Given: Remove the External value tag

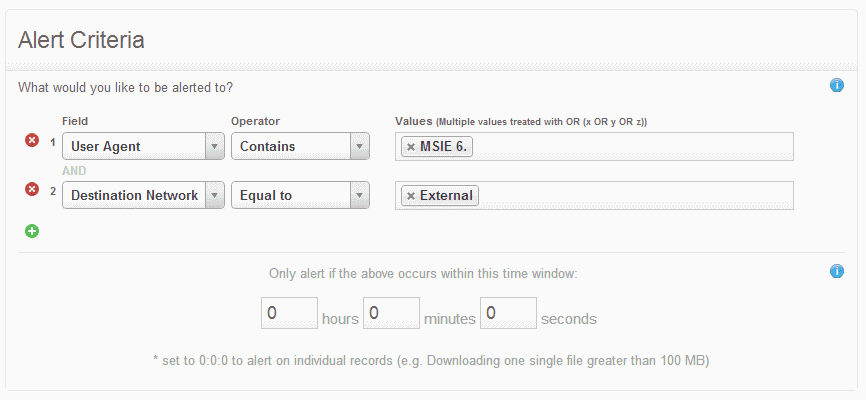Looking at the screenshot, I should click(x=410, y=196).
